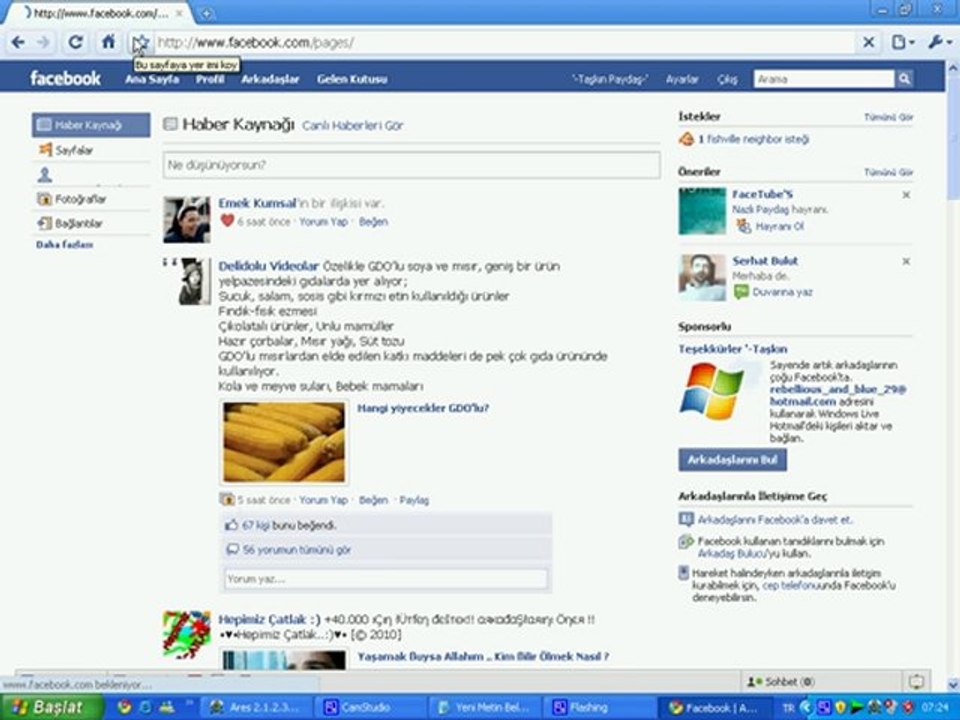This screenshot has height=720, width=960.
Task: Bookmark this page with the star icon
Action: pyautogui.click(x=141, y=43)
